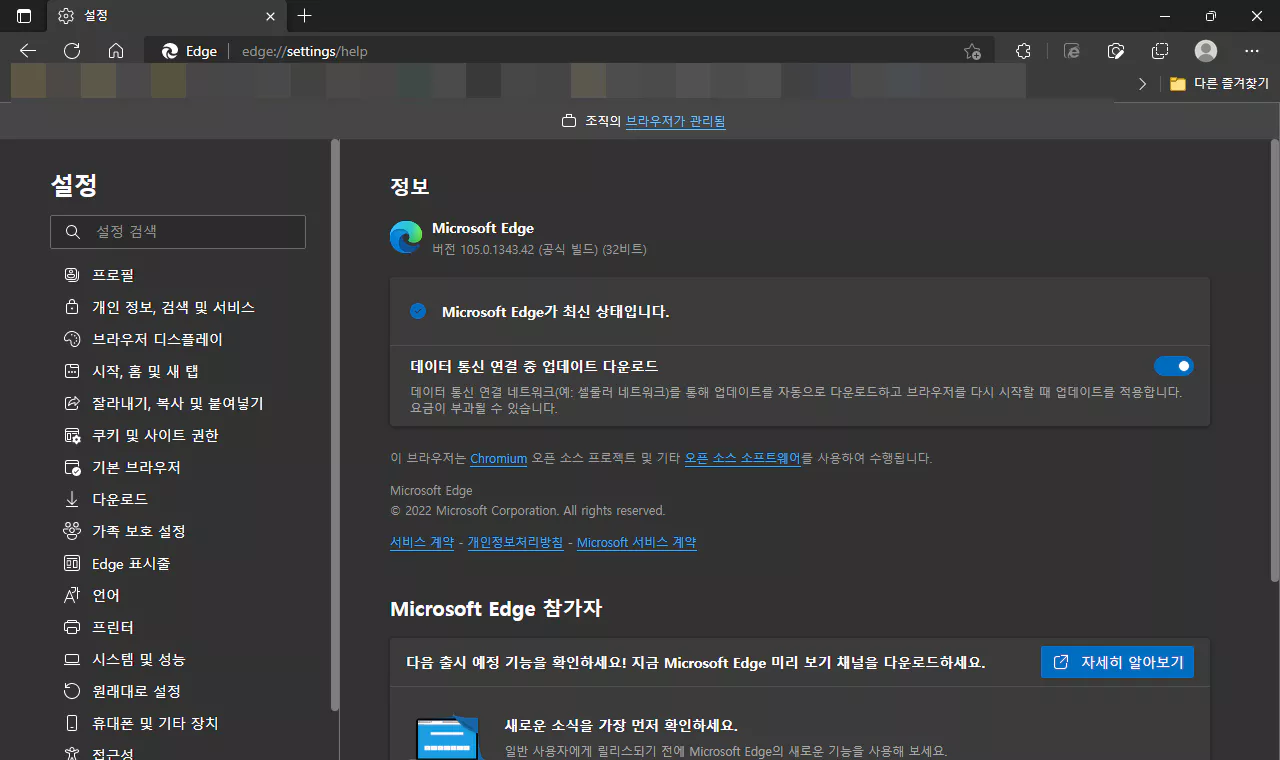The height and width of the screenshot is (760, 1280).
Task: Select the 언어 icon in sidebar
Action: (x=72, y=595)
